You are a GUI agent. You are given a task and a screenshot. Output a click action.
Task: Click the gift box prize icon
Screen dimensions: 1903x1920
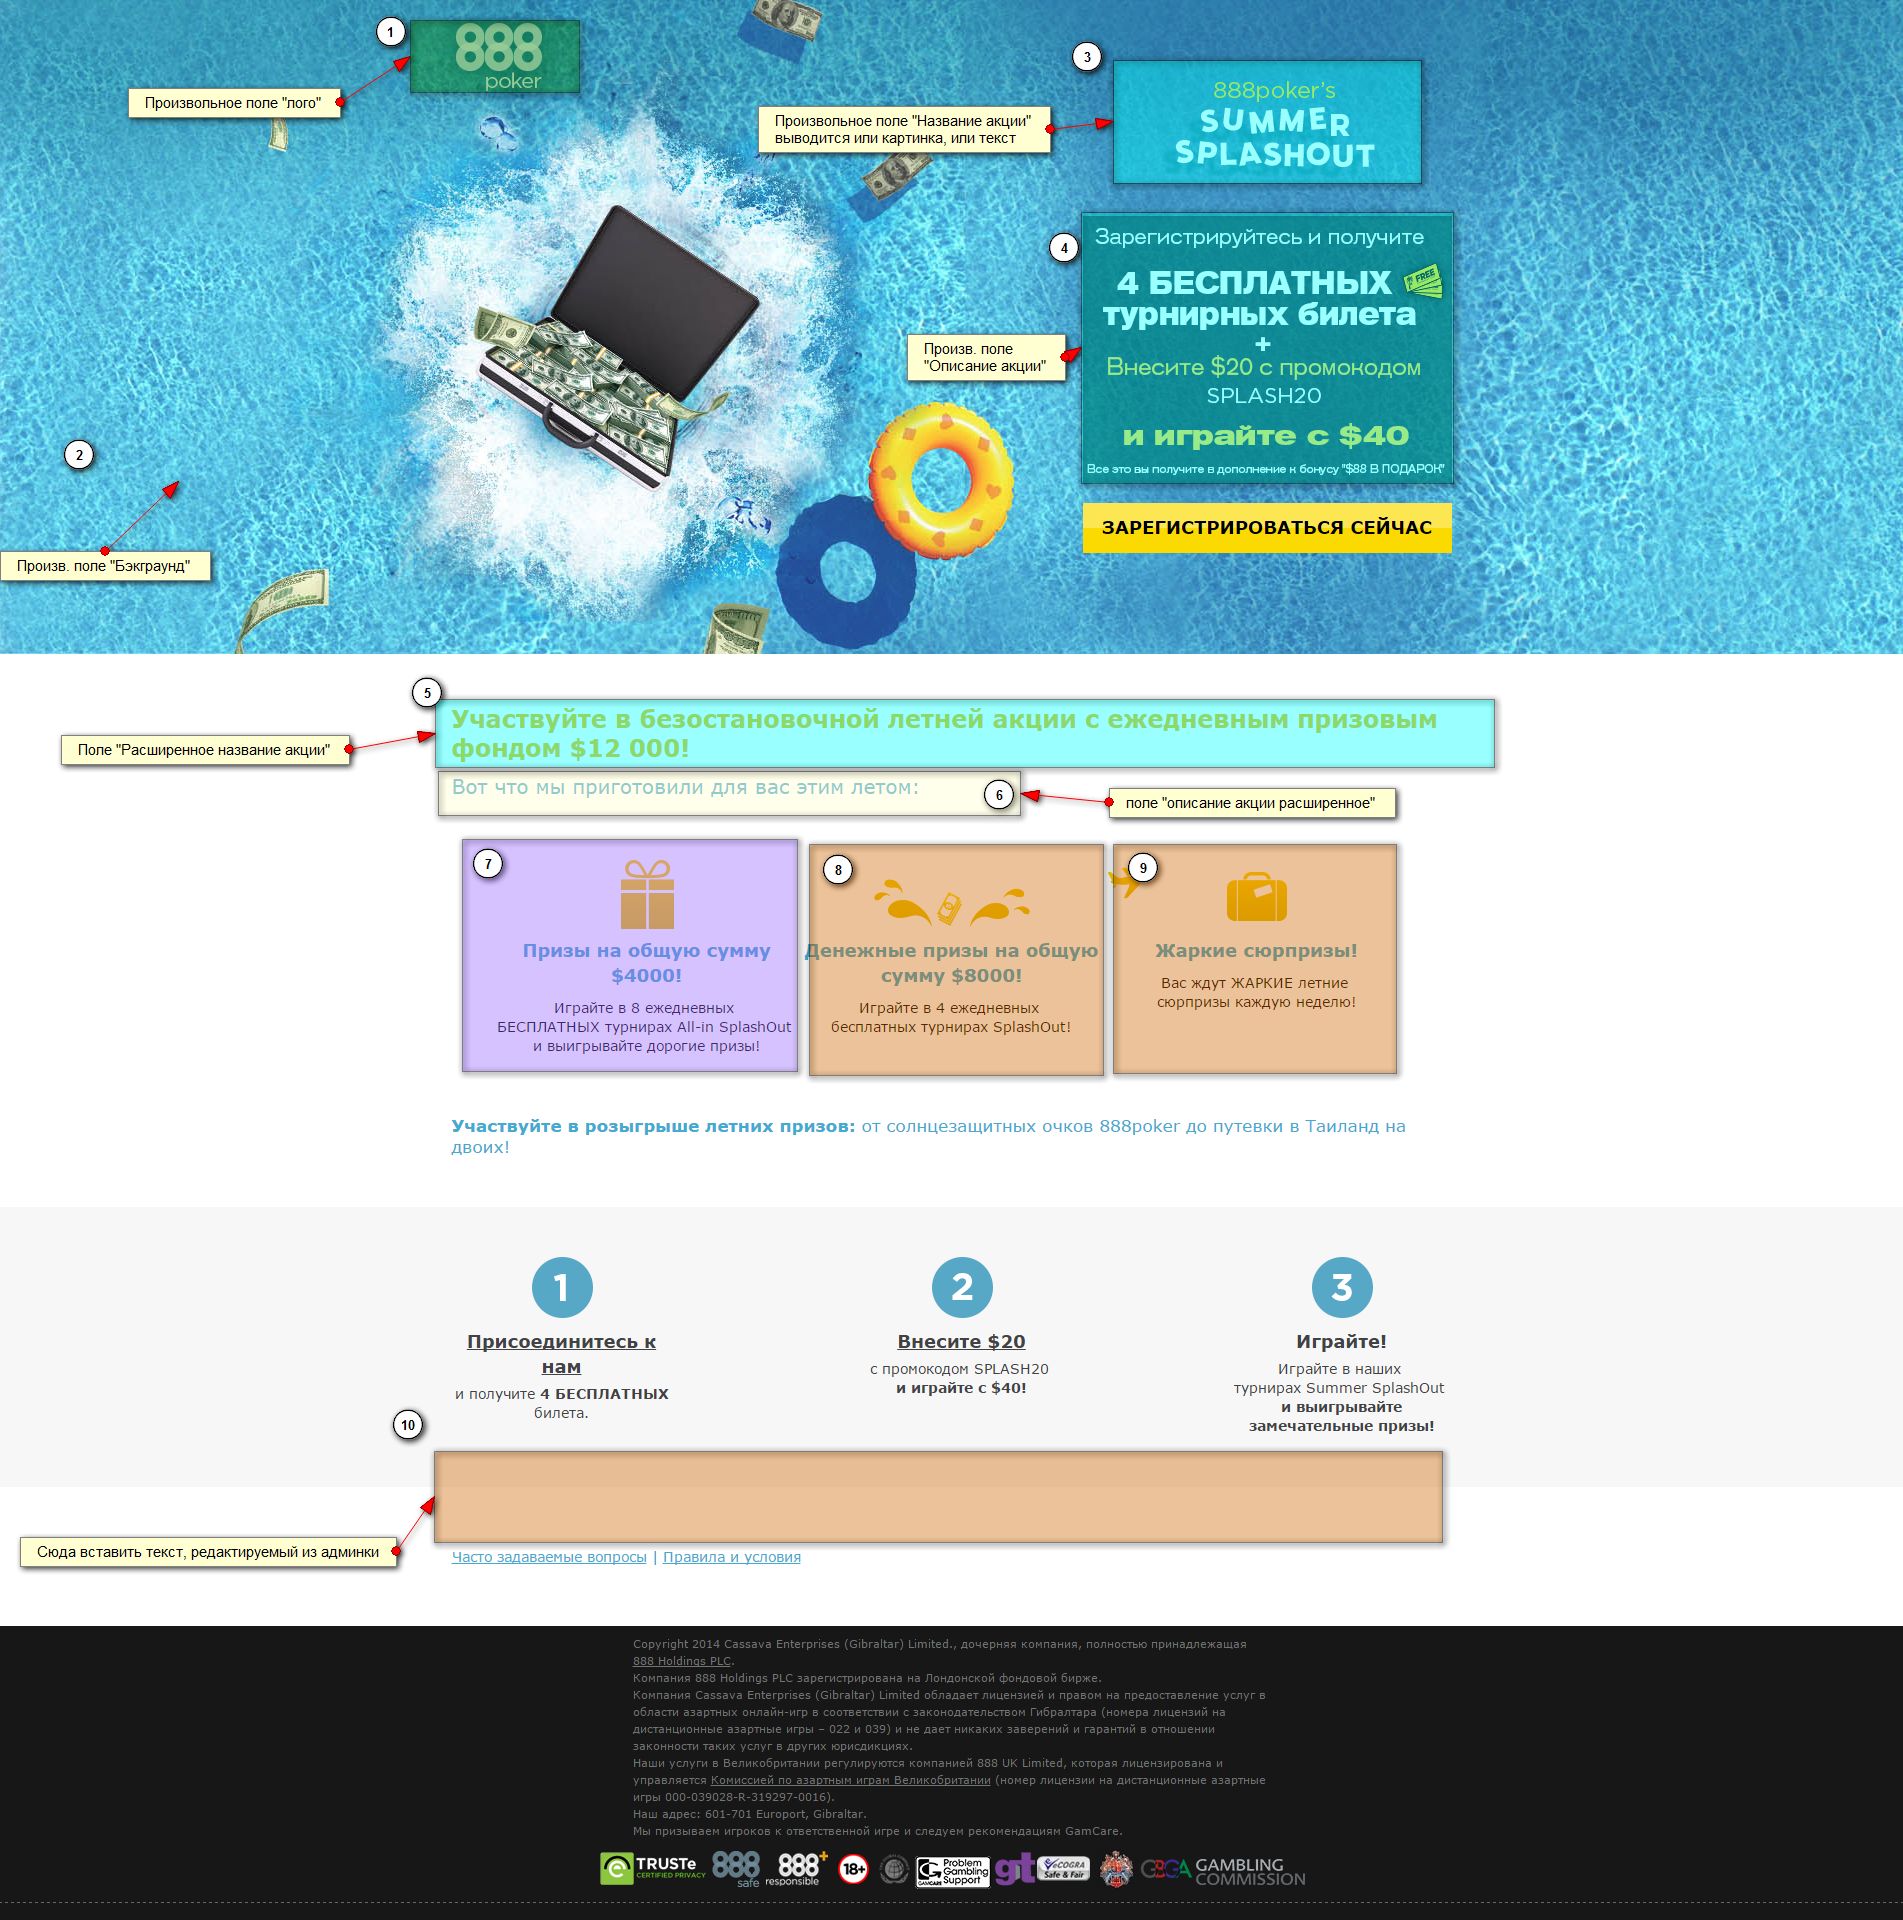(x=647, y=895)
